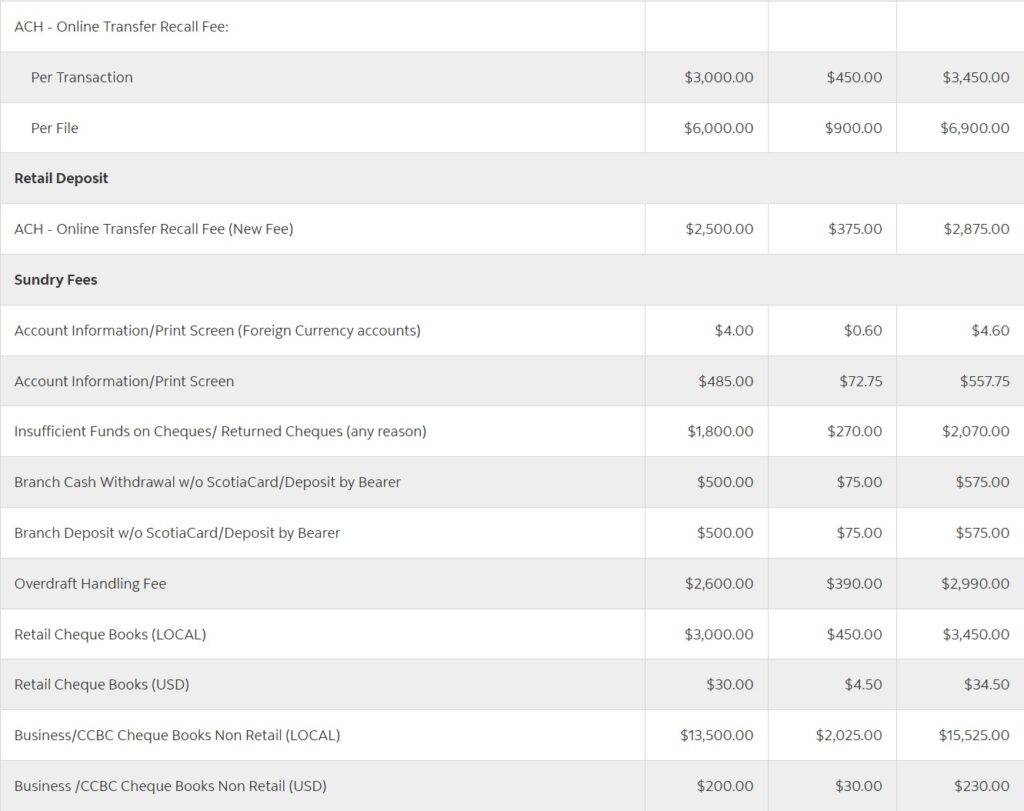Click the $3,450.00 total for Per Transaction

[976, 77]
